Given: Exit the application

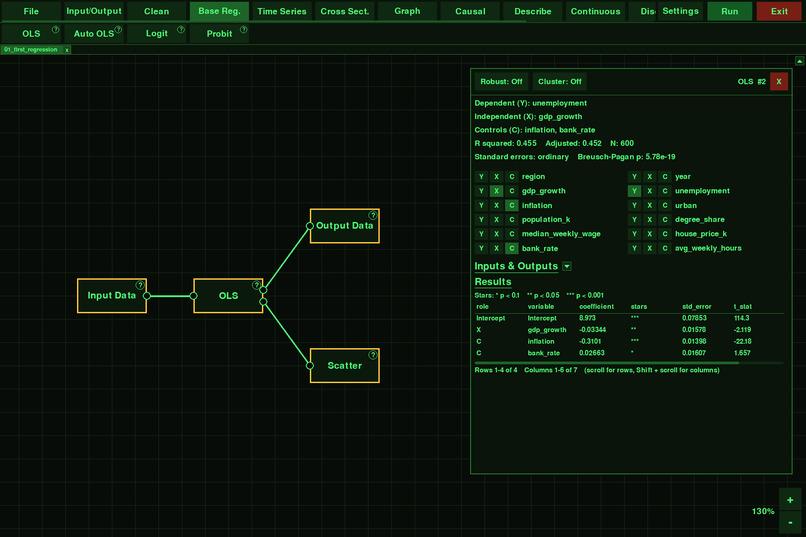Looking at the screenshot, I should (779, 11).
